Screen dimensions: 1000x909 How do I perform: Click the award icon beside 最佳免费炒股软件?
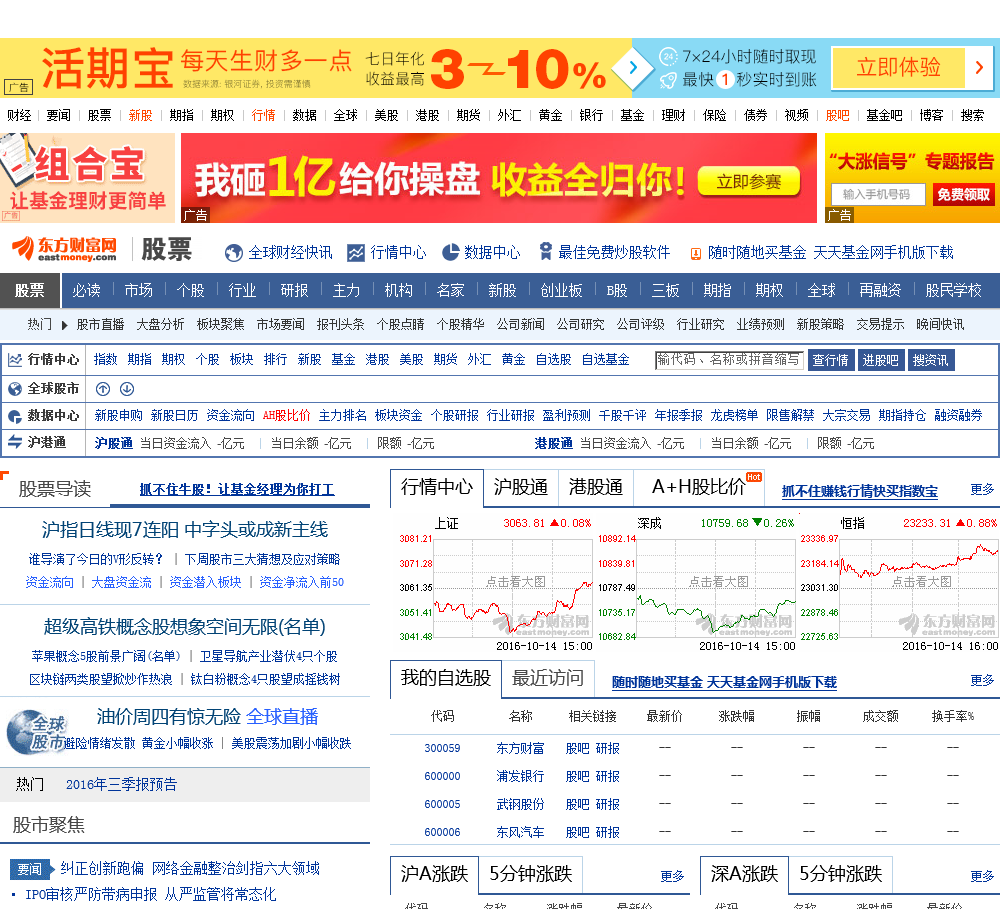(x=545, y=251)
